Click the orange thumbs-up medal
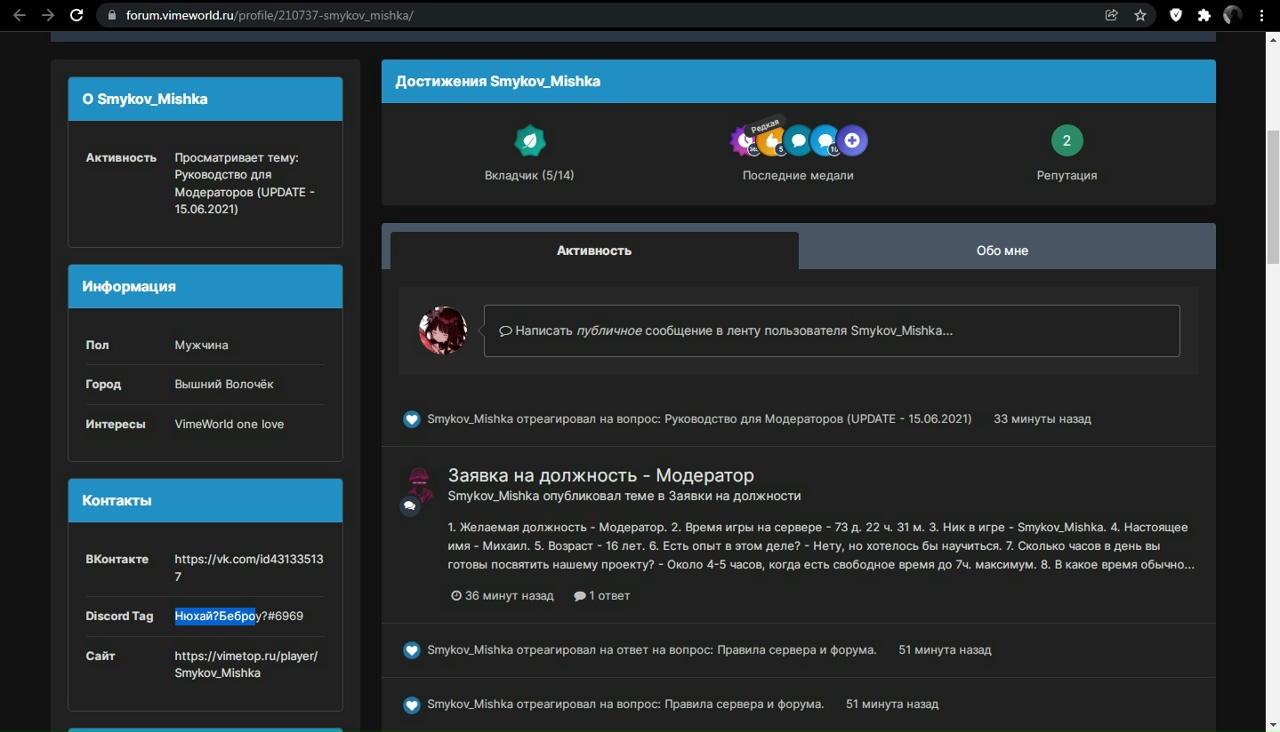 [x=770, y=142]
